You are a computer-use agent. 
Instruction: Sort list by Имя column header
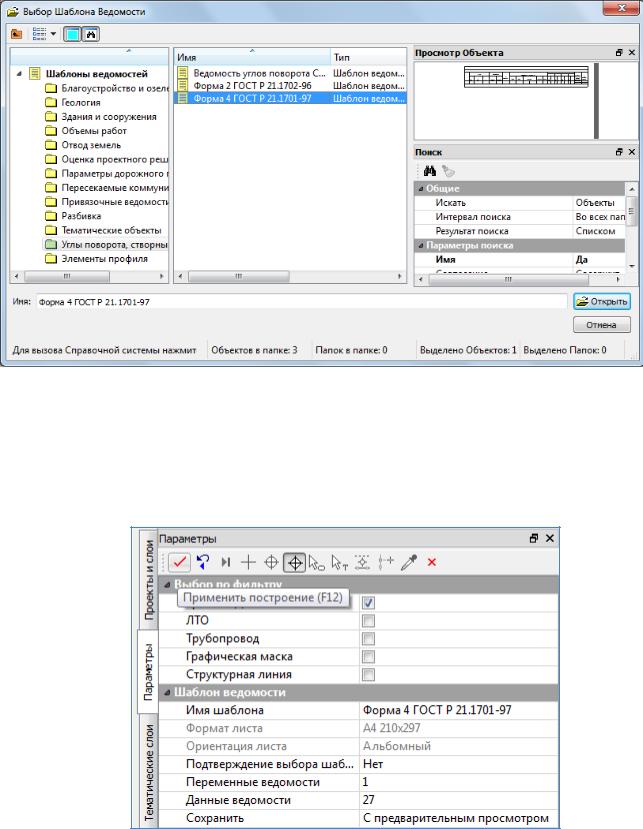coord(252,57)
